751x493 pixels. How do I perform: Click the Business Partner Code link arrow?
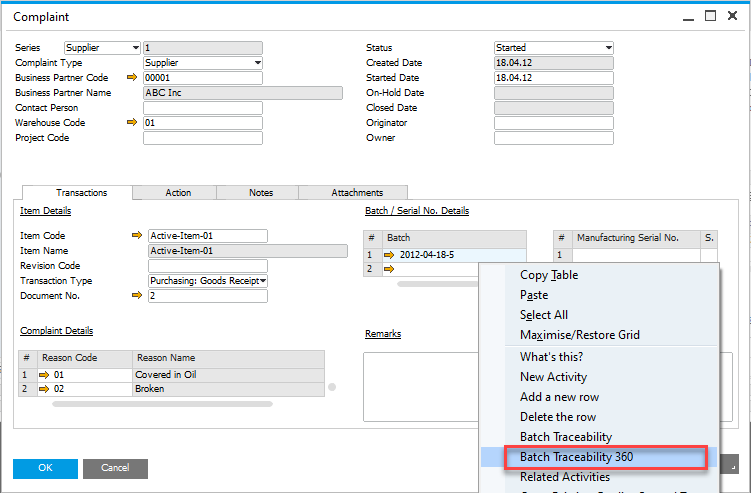click(x=131, y=78)
